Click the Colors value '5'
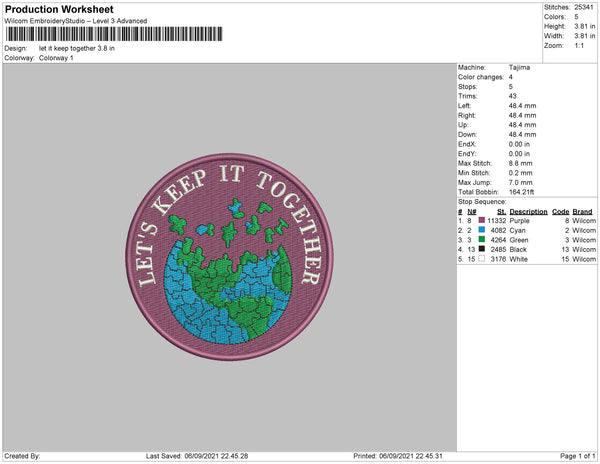The width and height of the screenshot is (600, 464). tap(576, 17)
